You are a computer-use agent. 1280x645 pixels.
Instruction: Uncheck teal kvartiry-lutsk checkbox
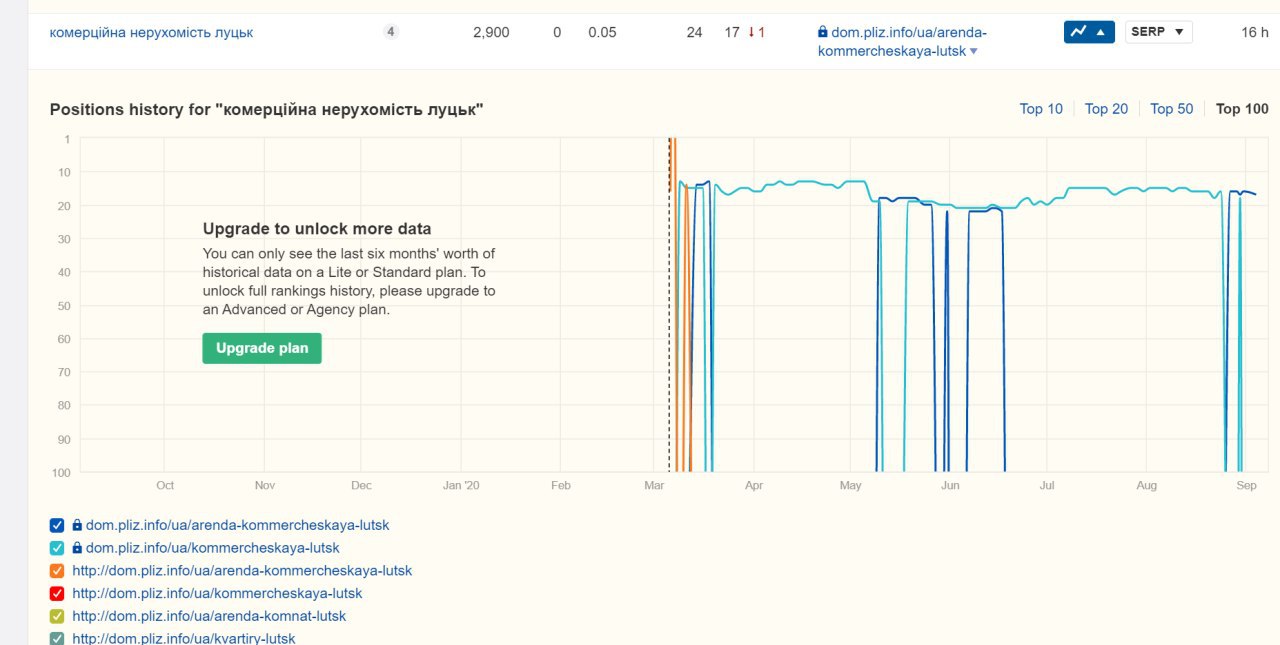(x=57, y=639)
